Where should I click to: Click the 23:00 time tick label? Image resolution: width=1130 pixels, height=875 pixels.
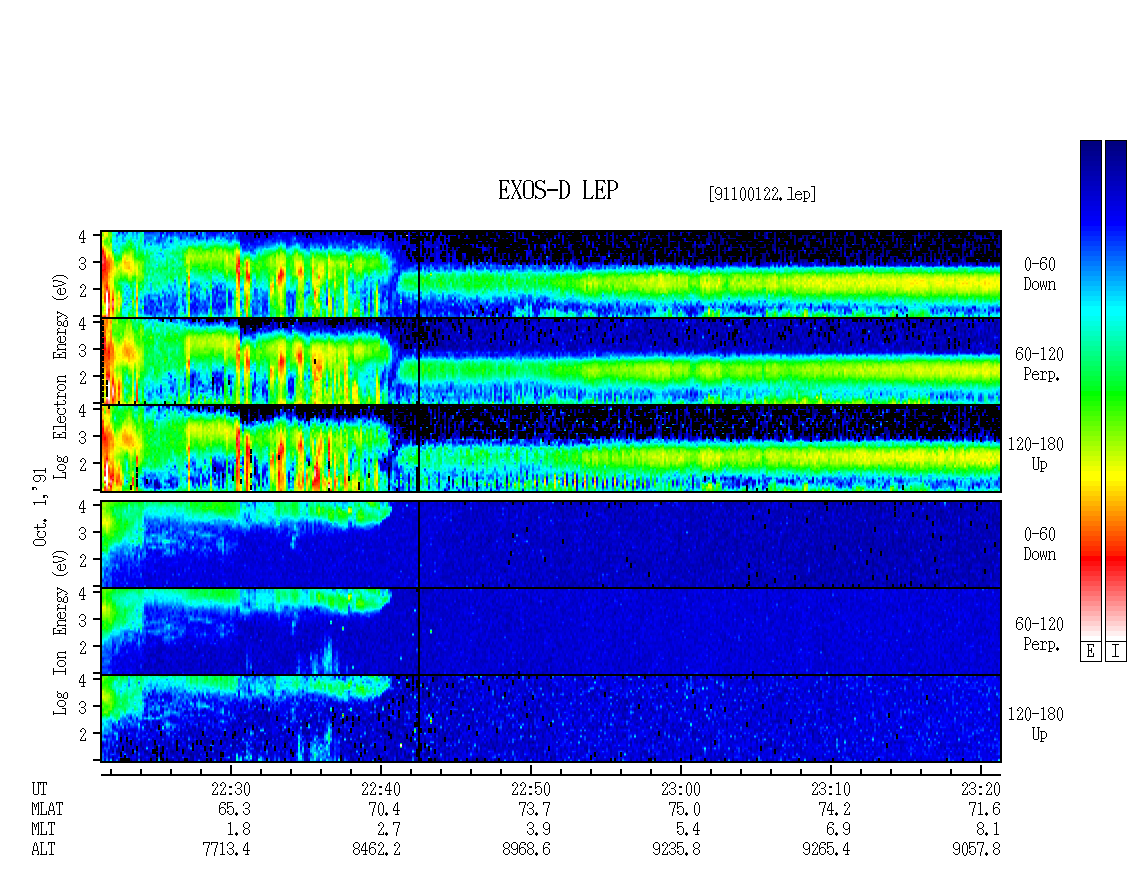680,789
